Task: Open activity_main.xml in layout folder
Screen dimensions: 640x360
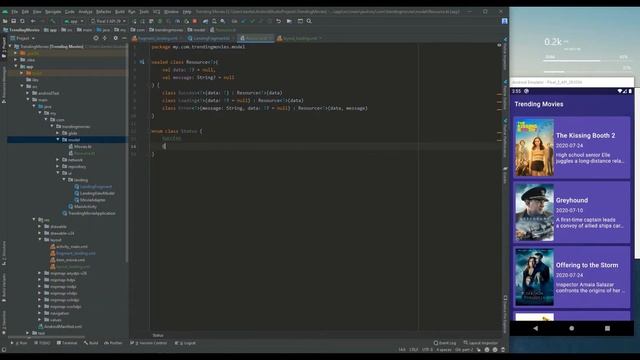Action: 69,247
